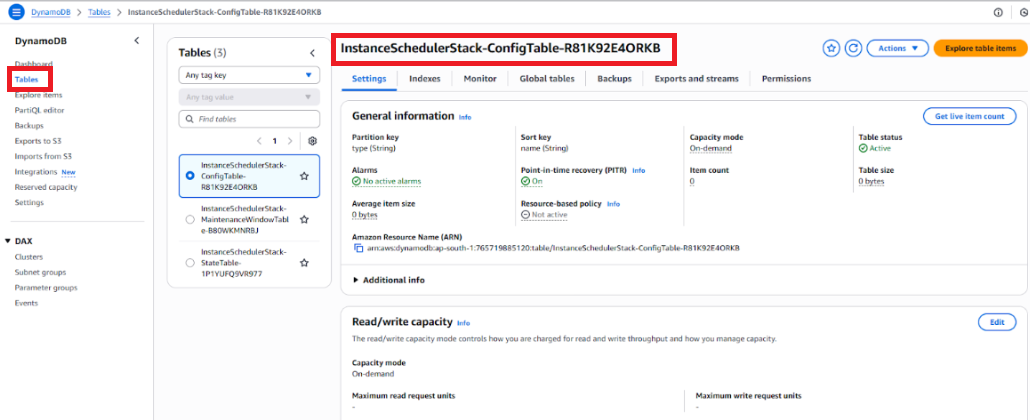Screen dimensions: 1030x420
Task: Open the Global tables tab
Action: click(547, 78)
